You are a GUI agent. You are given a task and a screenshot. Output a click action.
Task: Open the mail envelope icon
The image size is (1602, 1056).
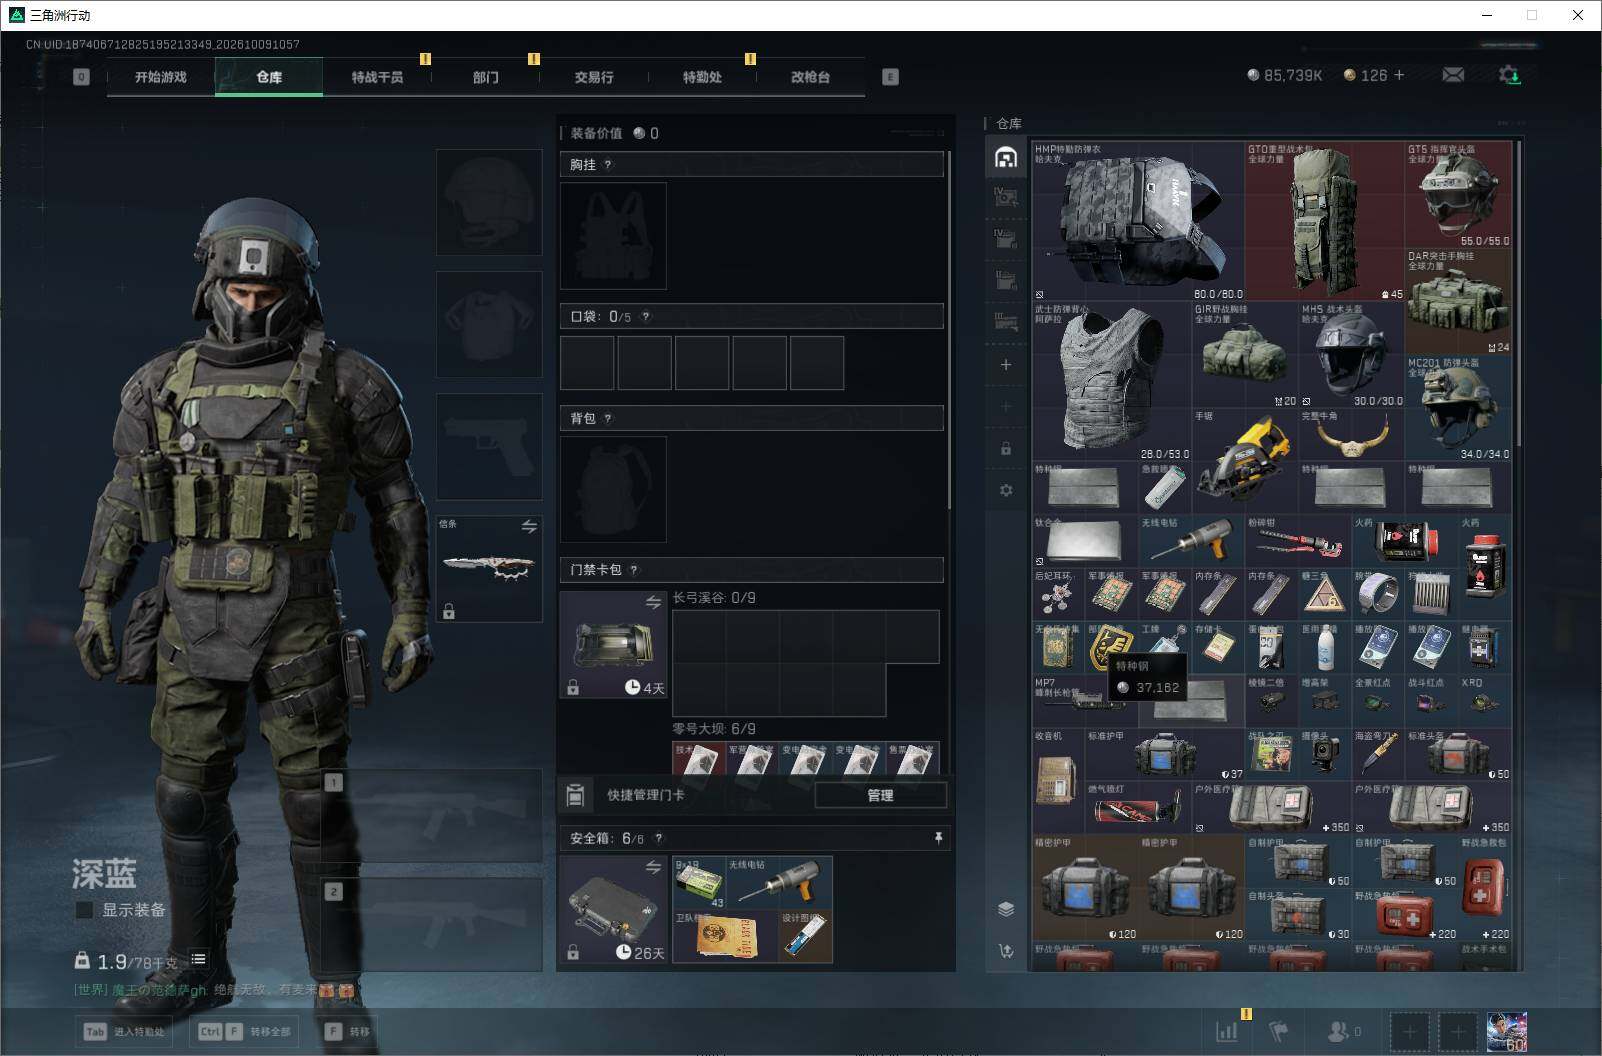1453,75
